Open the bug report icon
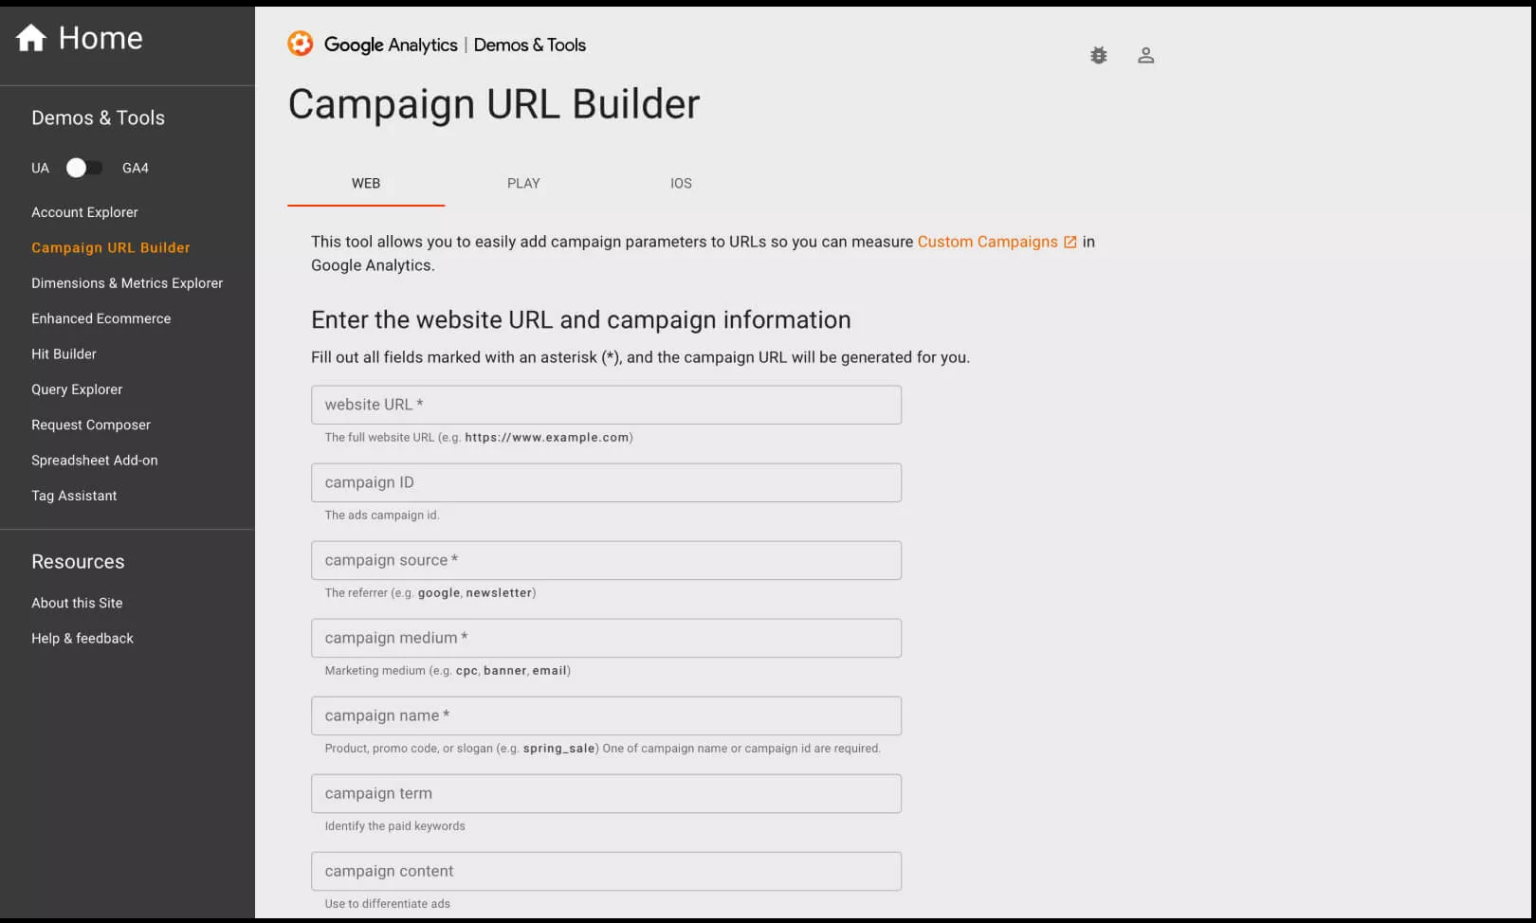Viewport: 1536px width, 923px height. (1098, 55)
